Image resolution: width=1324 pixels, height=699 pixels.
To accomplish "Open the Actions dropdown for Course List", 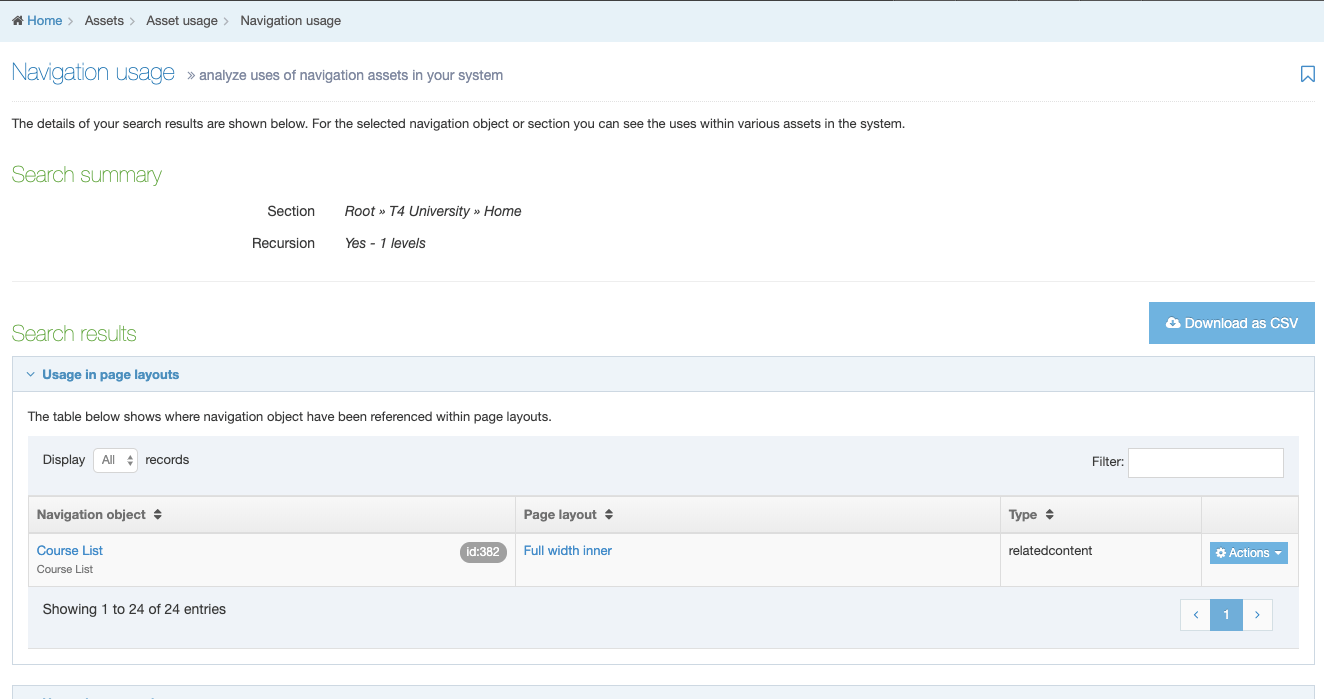I will [x=1248, y=553].
